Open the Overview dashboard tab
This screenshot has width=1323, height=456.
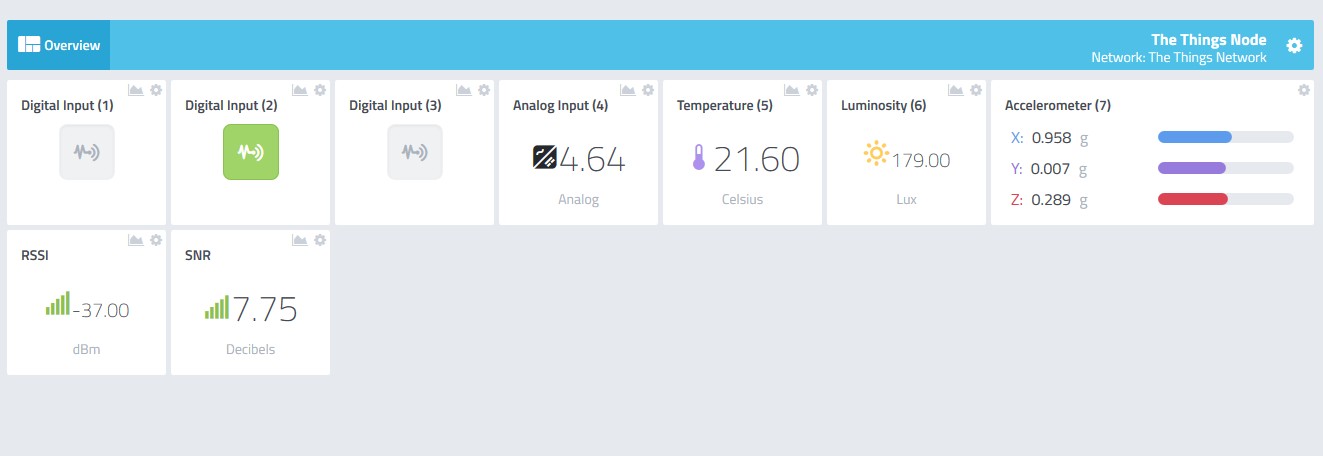click(x=59, y=45)
